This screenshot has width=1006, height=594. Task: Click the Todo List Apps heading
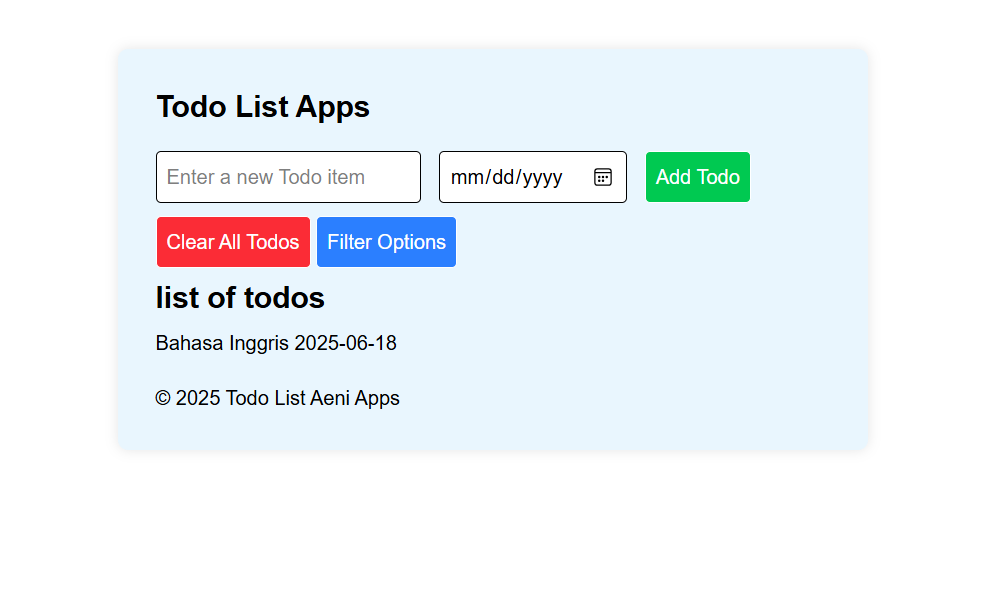coord(263,107)
